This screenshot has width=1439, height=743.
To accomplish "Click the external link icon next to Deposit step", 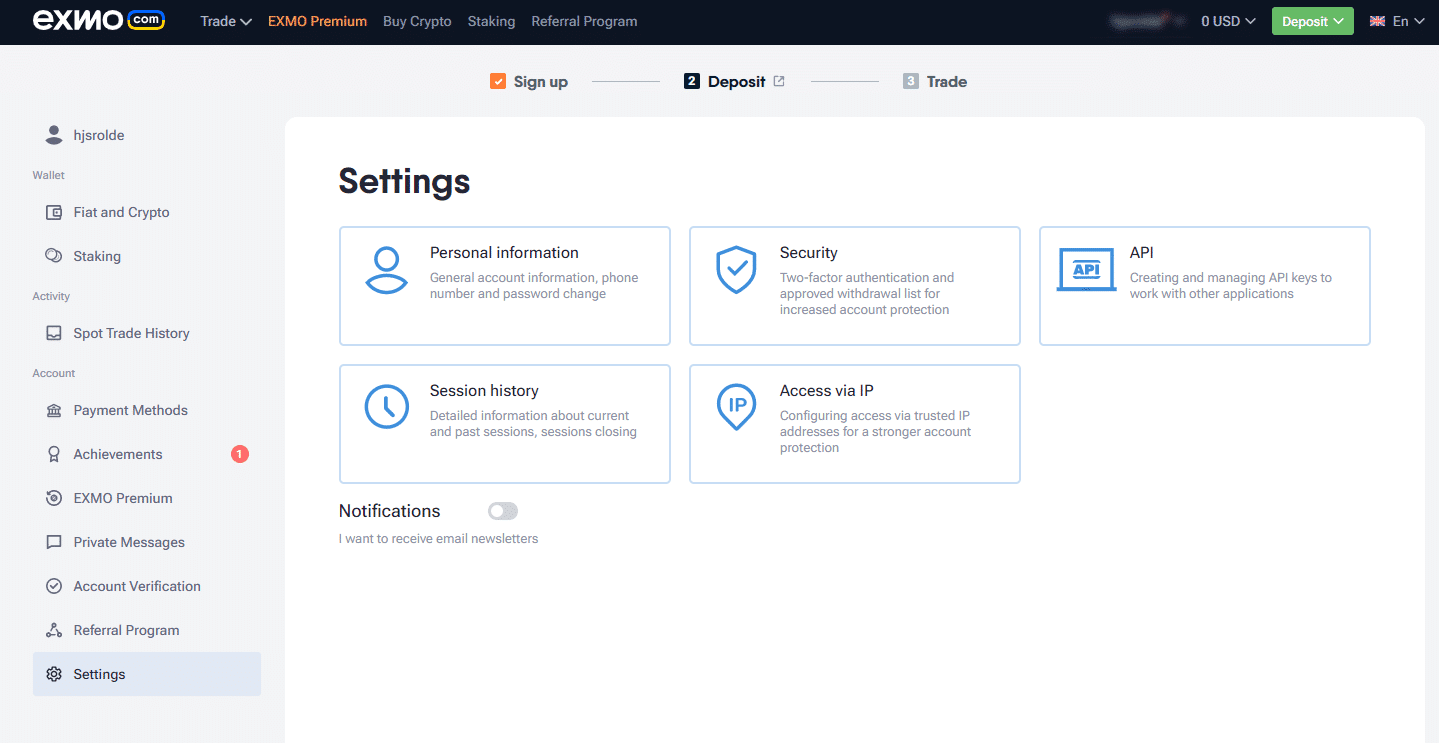I will [x=779, y=82].
